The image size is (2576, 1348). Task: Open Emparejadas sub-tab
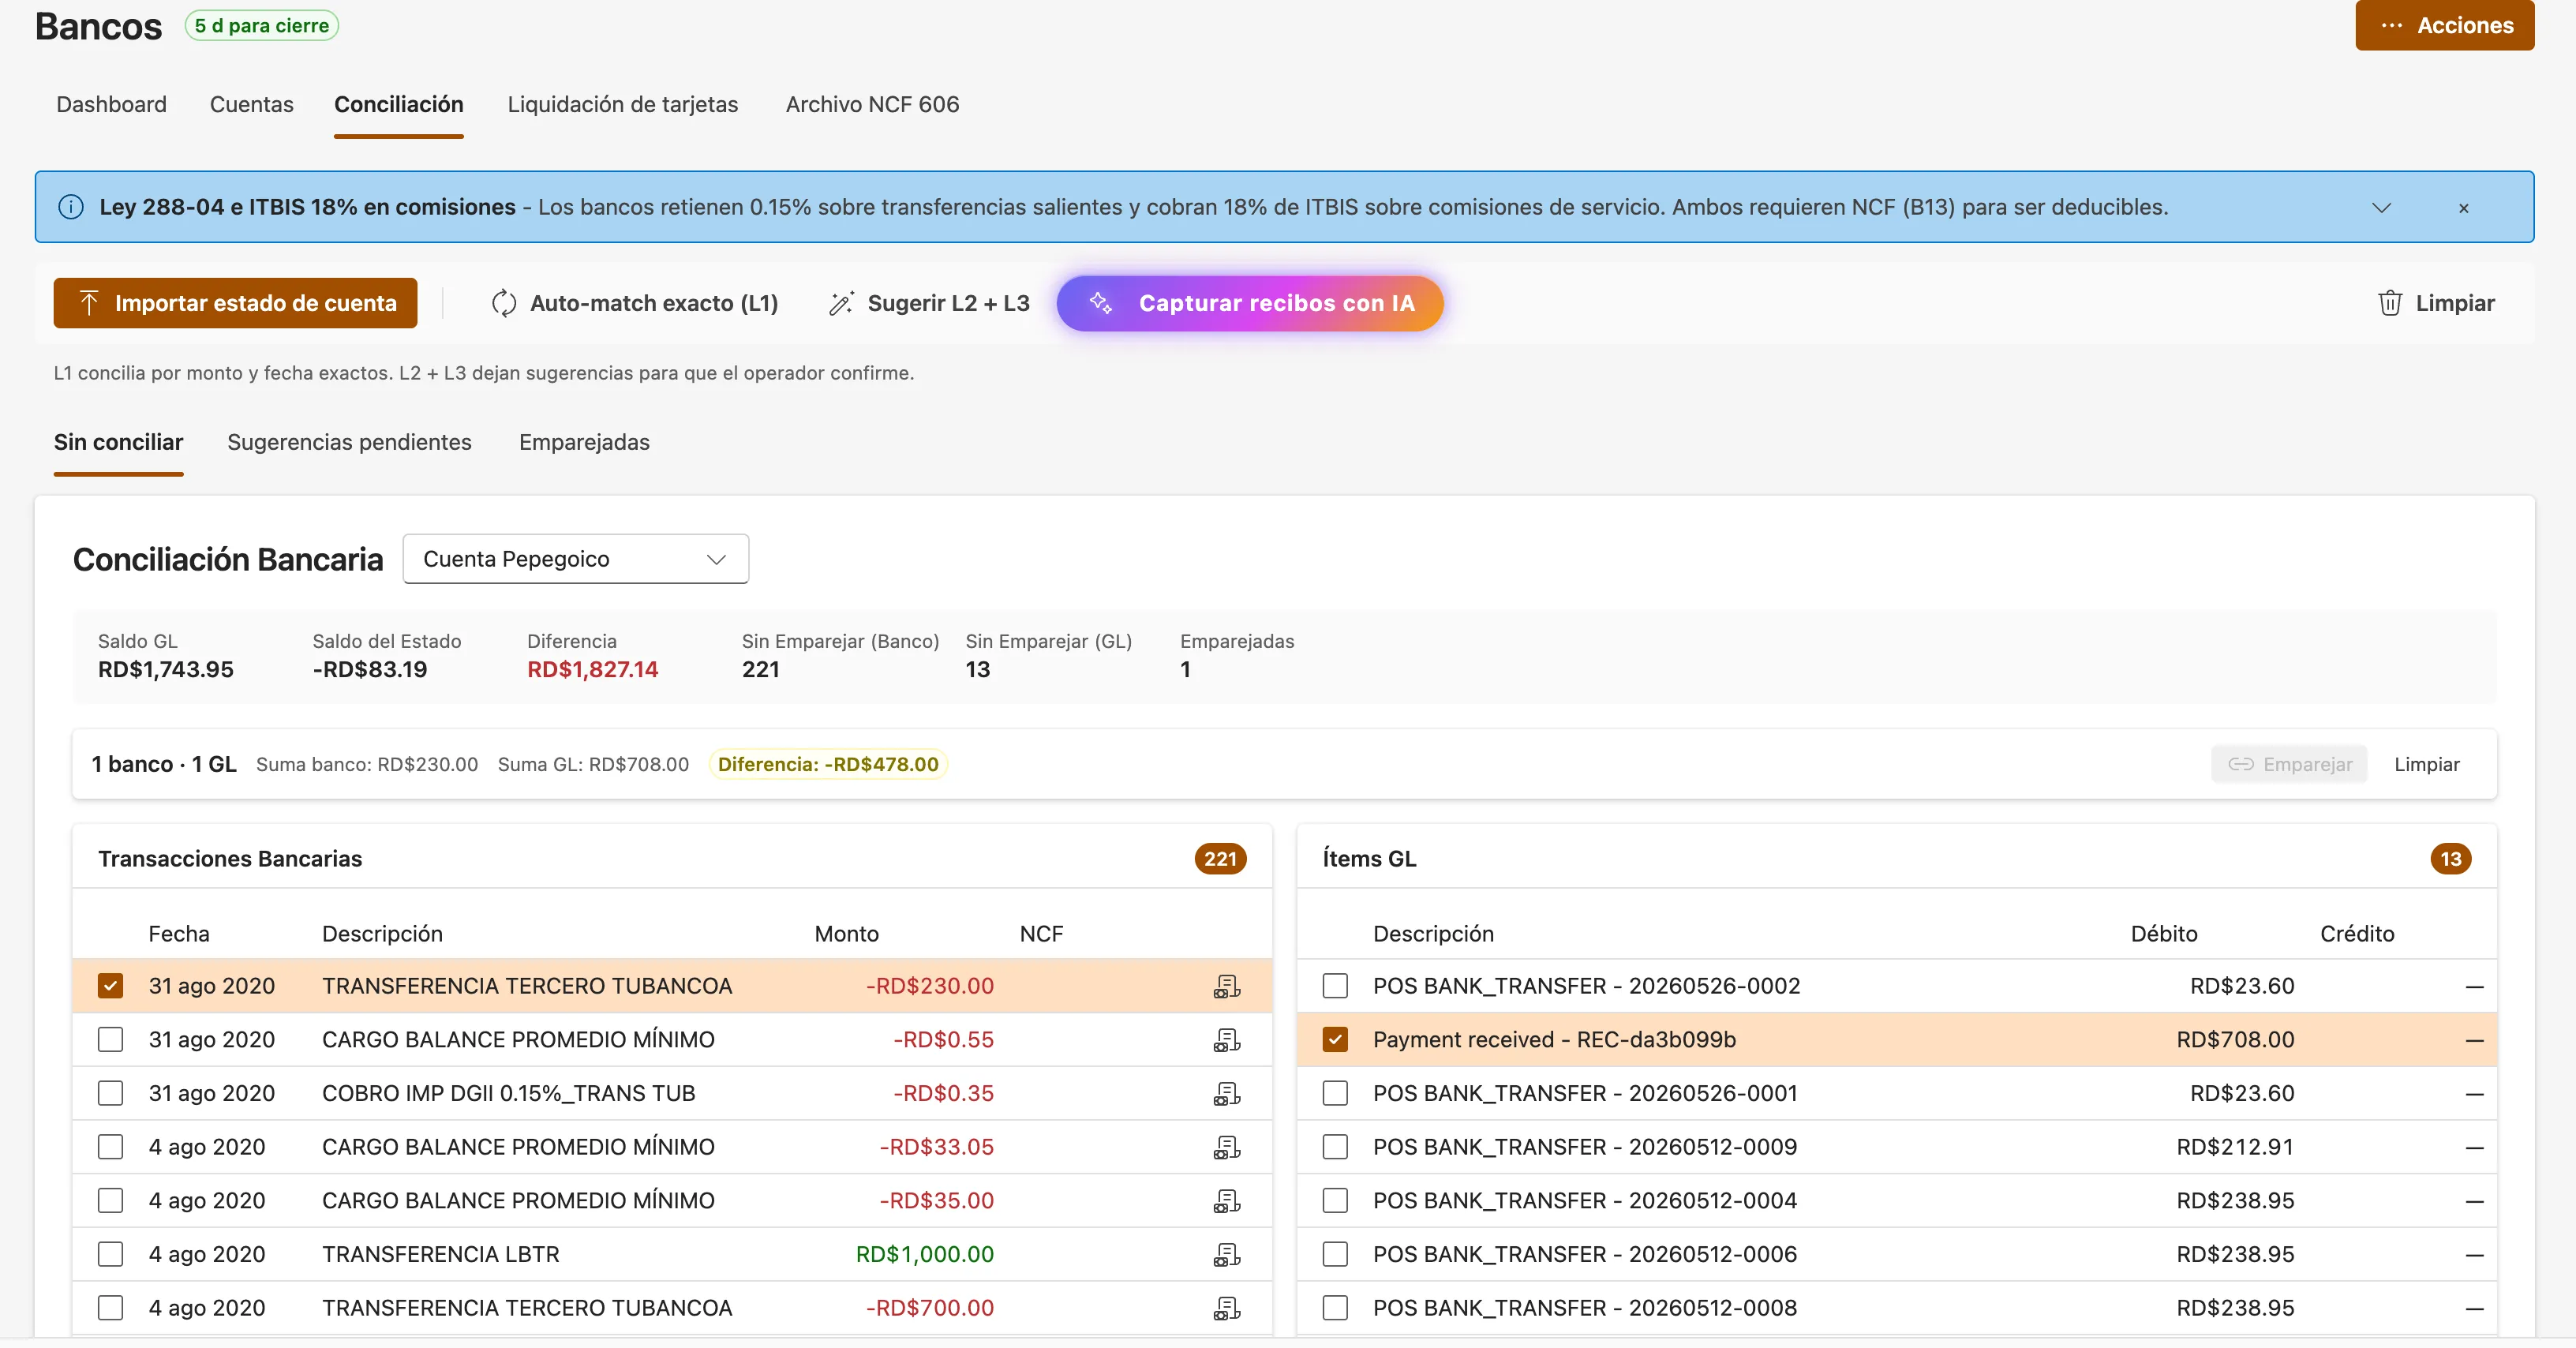point(585,442)
